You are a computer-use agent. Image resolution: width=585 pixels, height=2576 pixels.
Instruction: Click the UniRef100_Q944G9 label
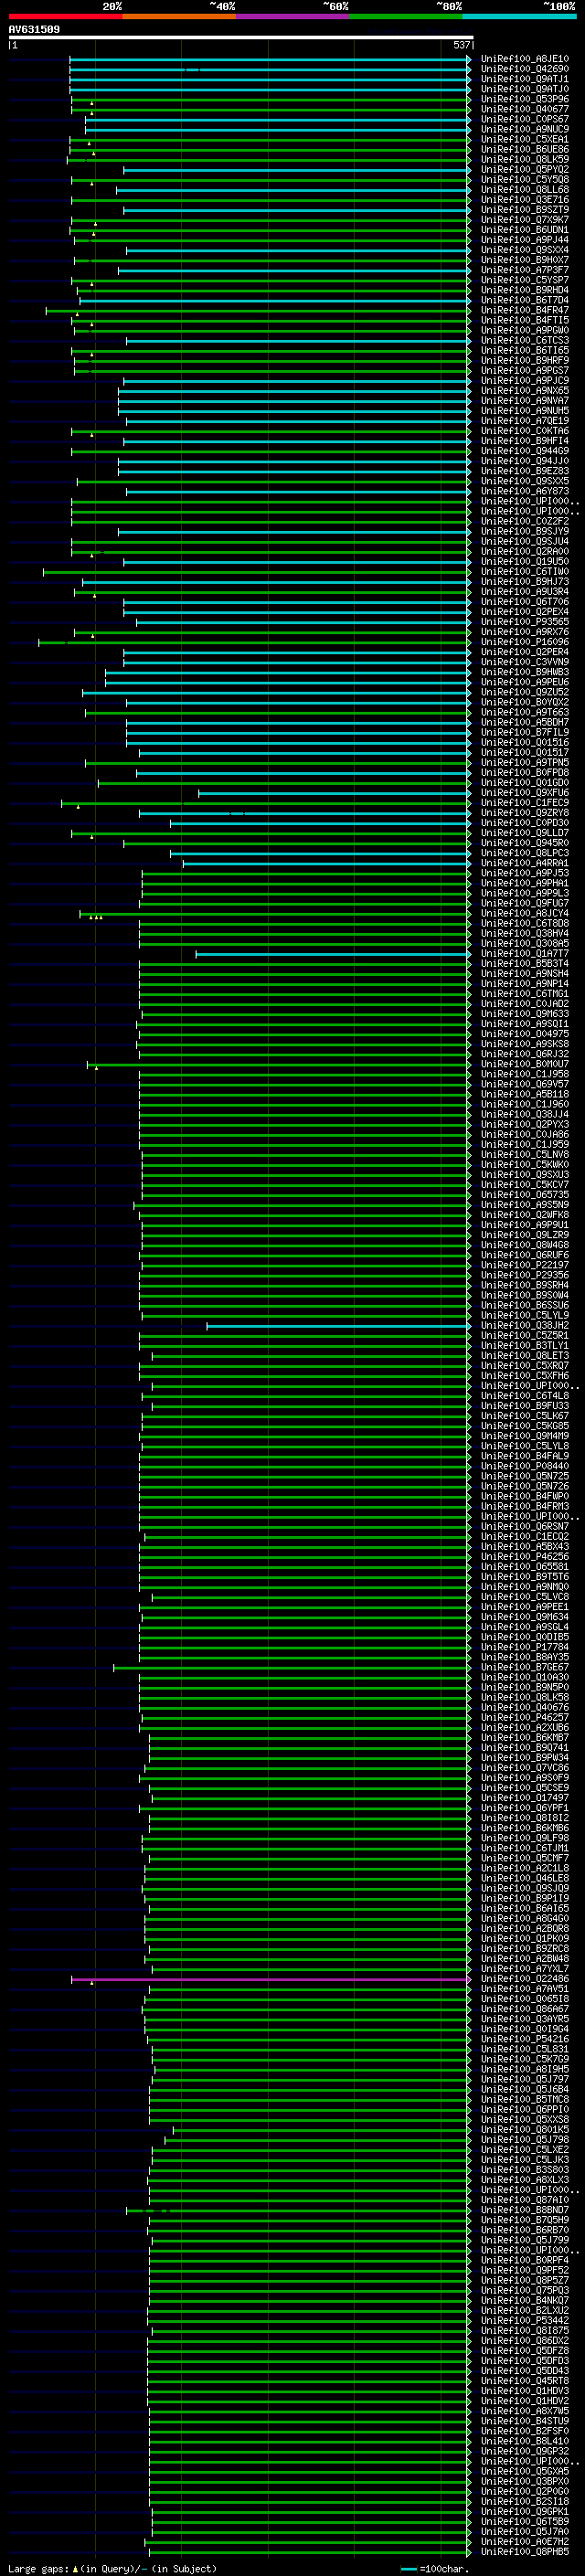525,451
